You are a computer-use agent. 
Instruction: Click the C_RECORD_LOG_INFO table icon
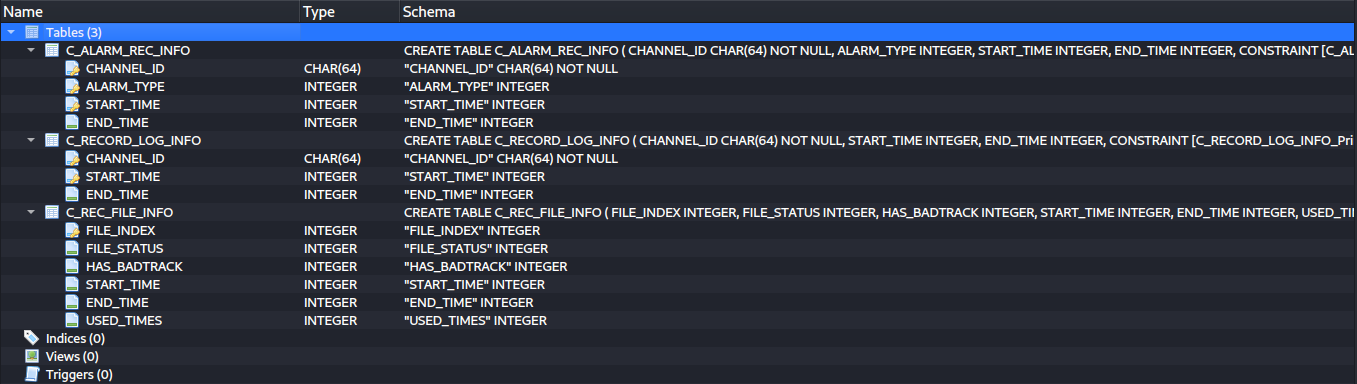point(53,140)
